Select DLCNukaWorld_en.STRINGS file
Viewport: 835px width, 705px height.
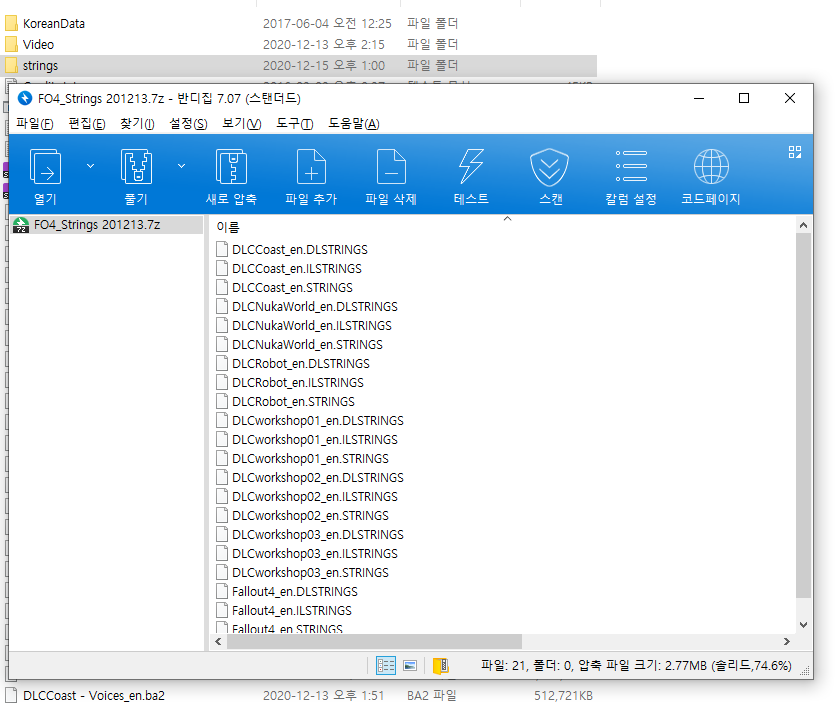pyautogui.click(x=307, y=345)
